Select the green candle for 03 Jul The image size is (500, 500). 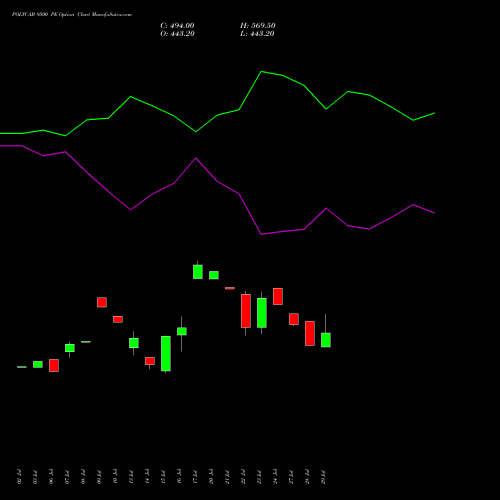coord(38,364)
